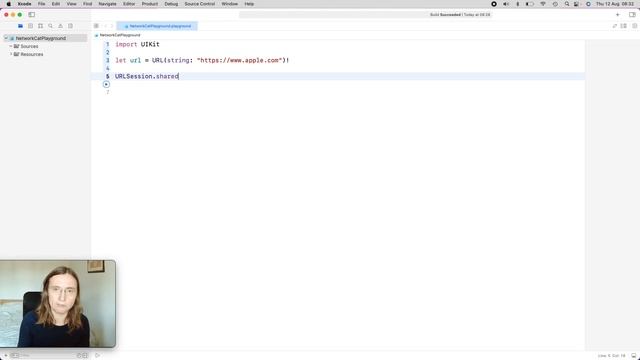Open the Help menu
Viewport: 640px width, 360px height.
point(249,4)
